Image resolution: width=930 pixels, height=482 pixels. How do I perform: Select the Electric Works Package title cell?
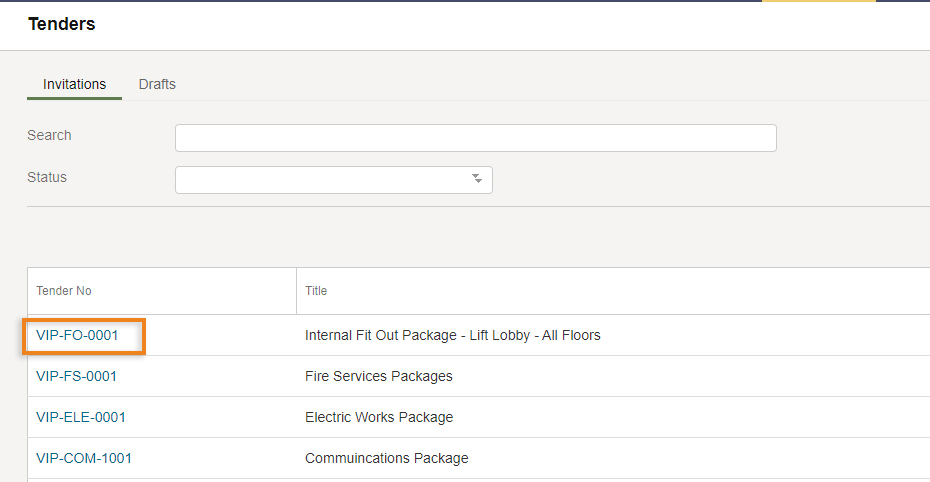(x=379, y=417)
